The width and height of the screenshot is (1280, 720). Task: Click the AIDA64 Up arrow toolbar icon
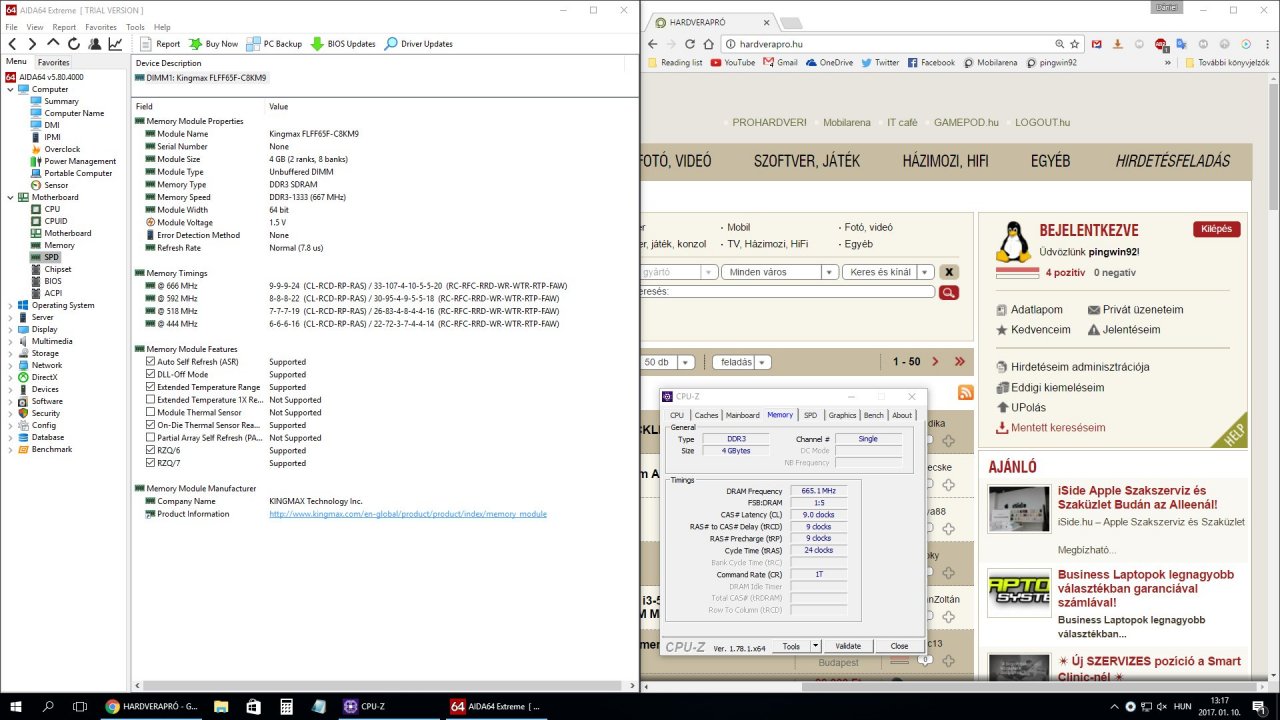click(x=53, y=44)
